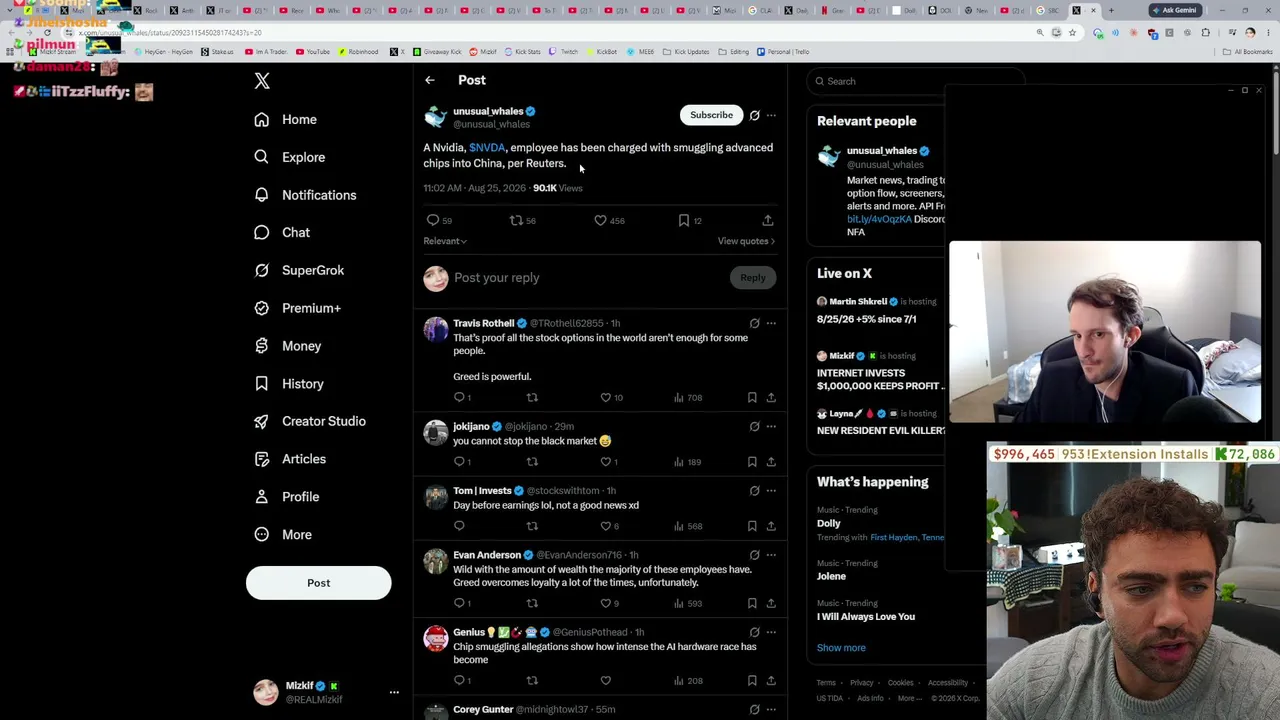Open the Twitch bookmark
Screen dimensions: 1280x720
point(564,52)
